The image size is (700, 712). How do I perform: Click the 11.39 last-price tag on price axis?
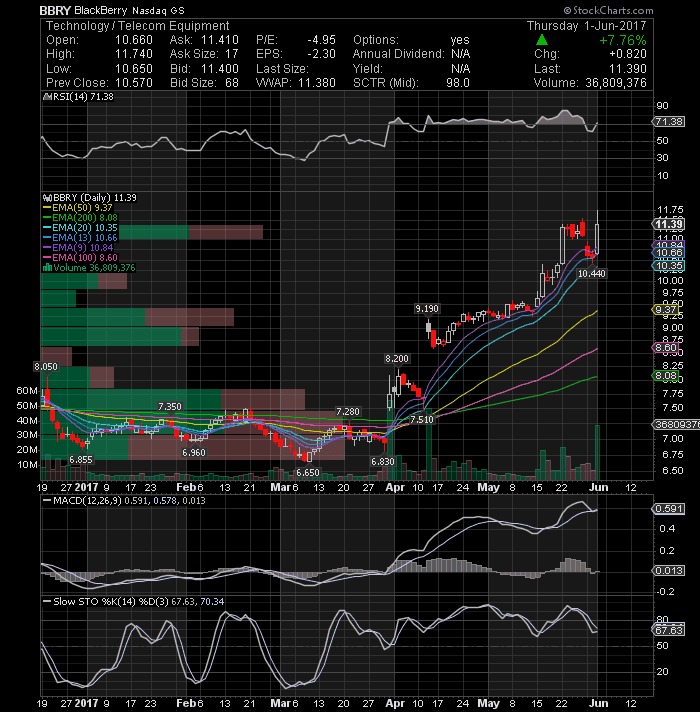pos(668,224)
